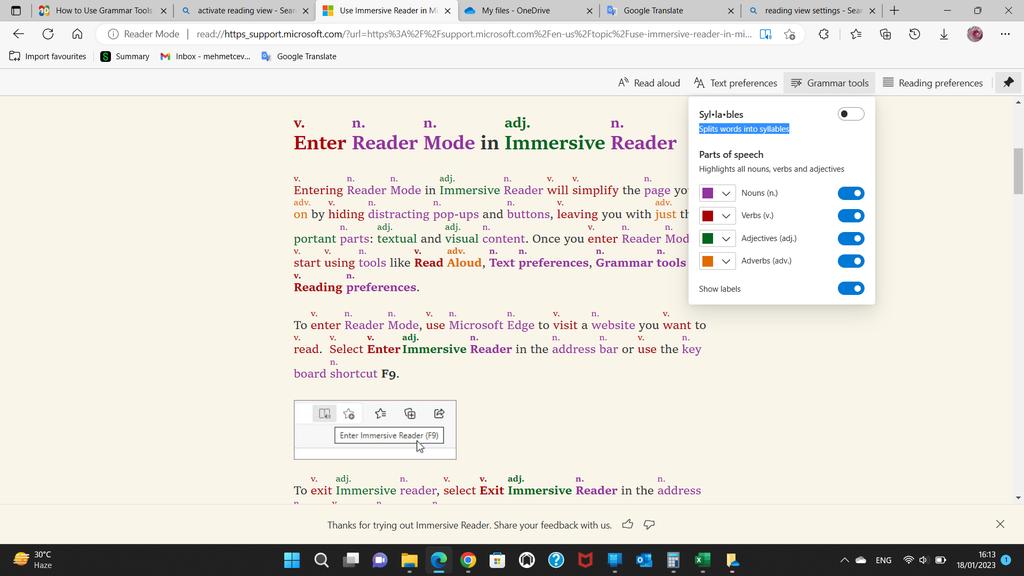Disable Adjectives highlighting

coord(851,238)
